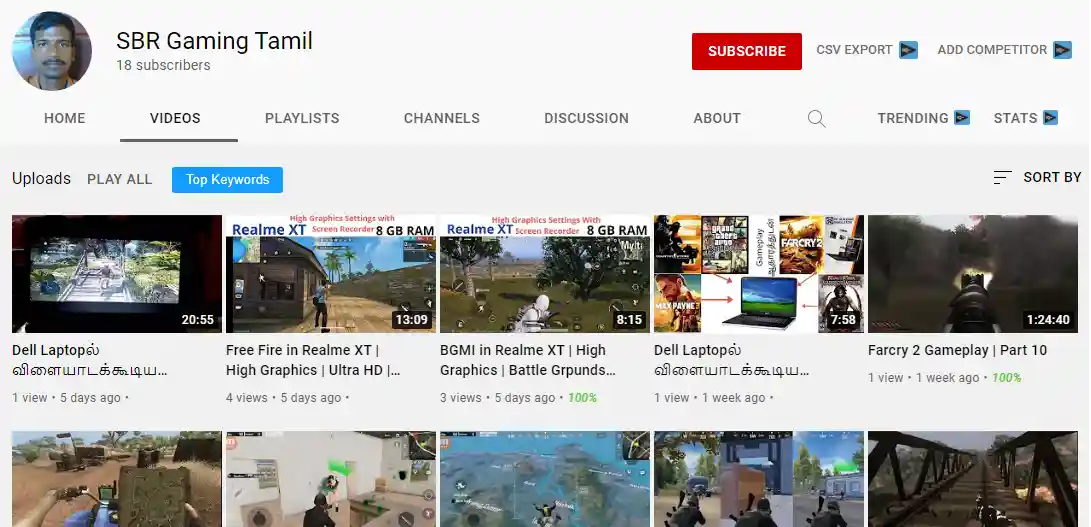
Task: Open the 20:55 Dell Laptop video thumbnail
Action: (x=117, y=274)
